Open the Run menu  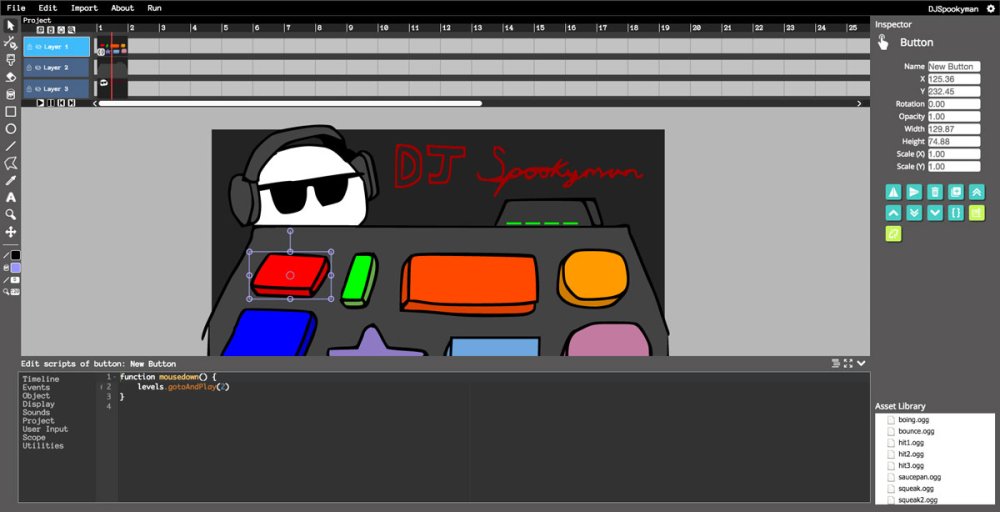click(x=154, y=8)
